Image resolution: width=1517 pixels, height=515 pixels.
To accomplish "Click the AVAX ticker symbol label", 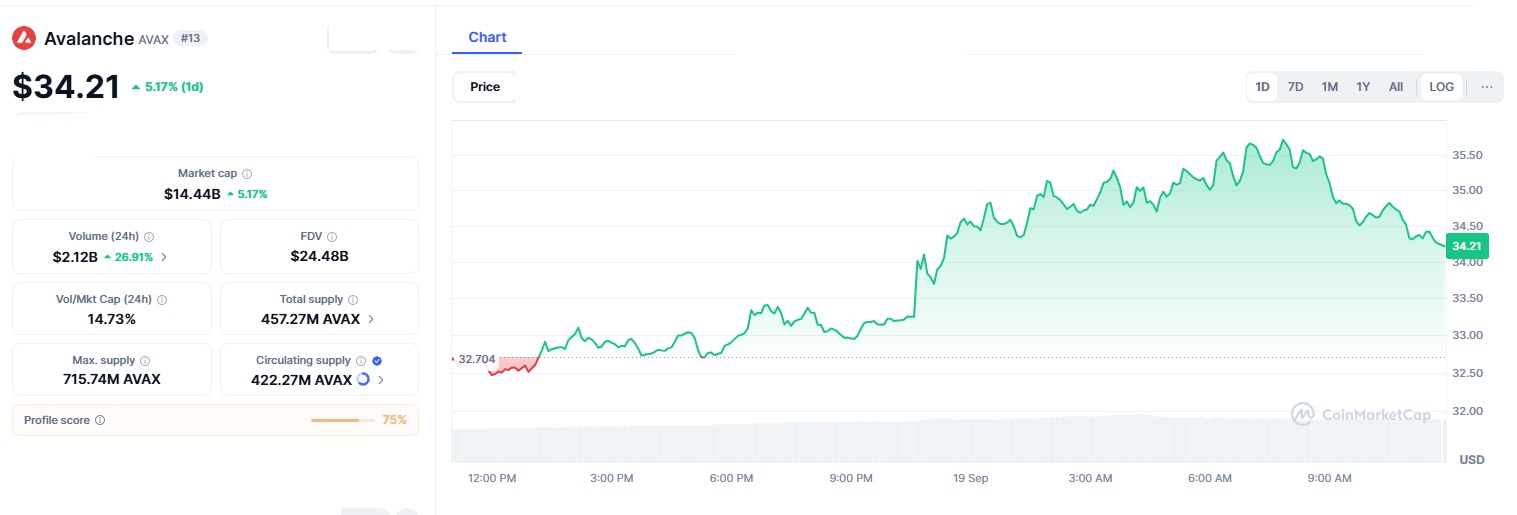I will [153, 39].
